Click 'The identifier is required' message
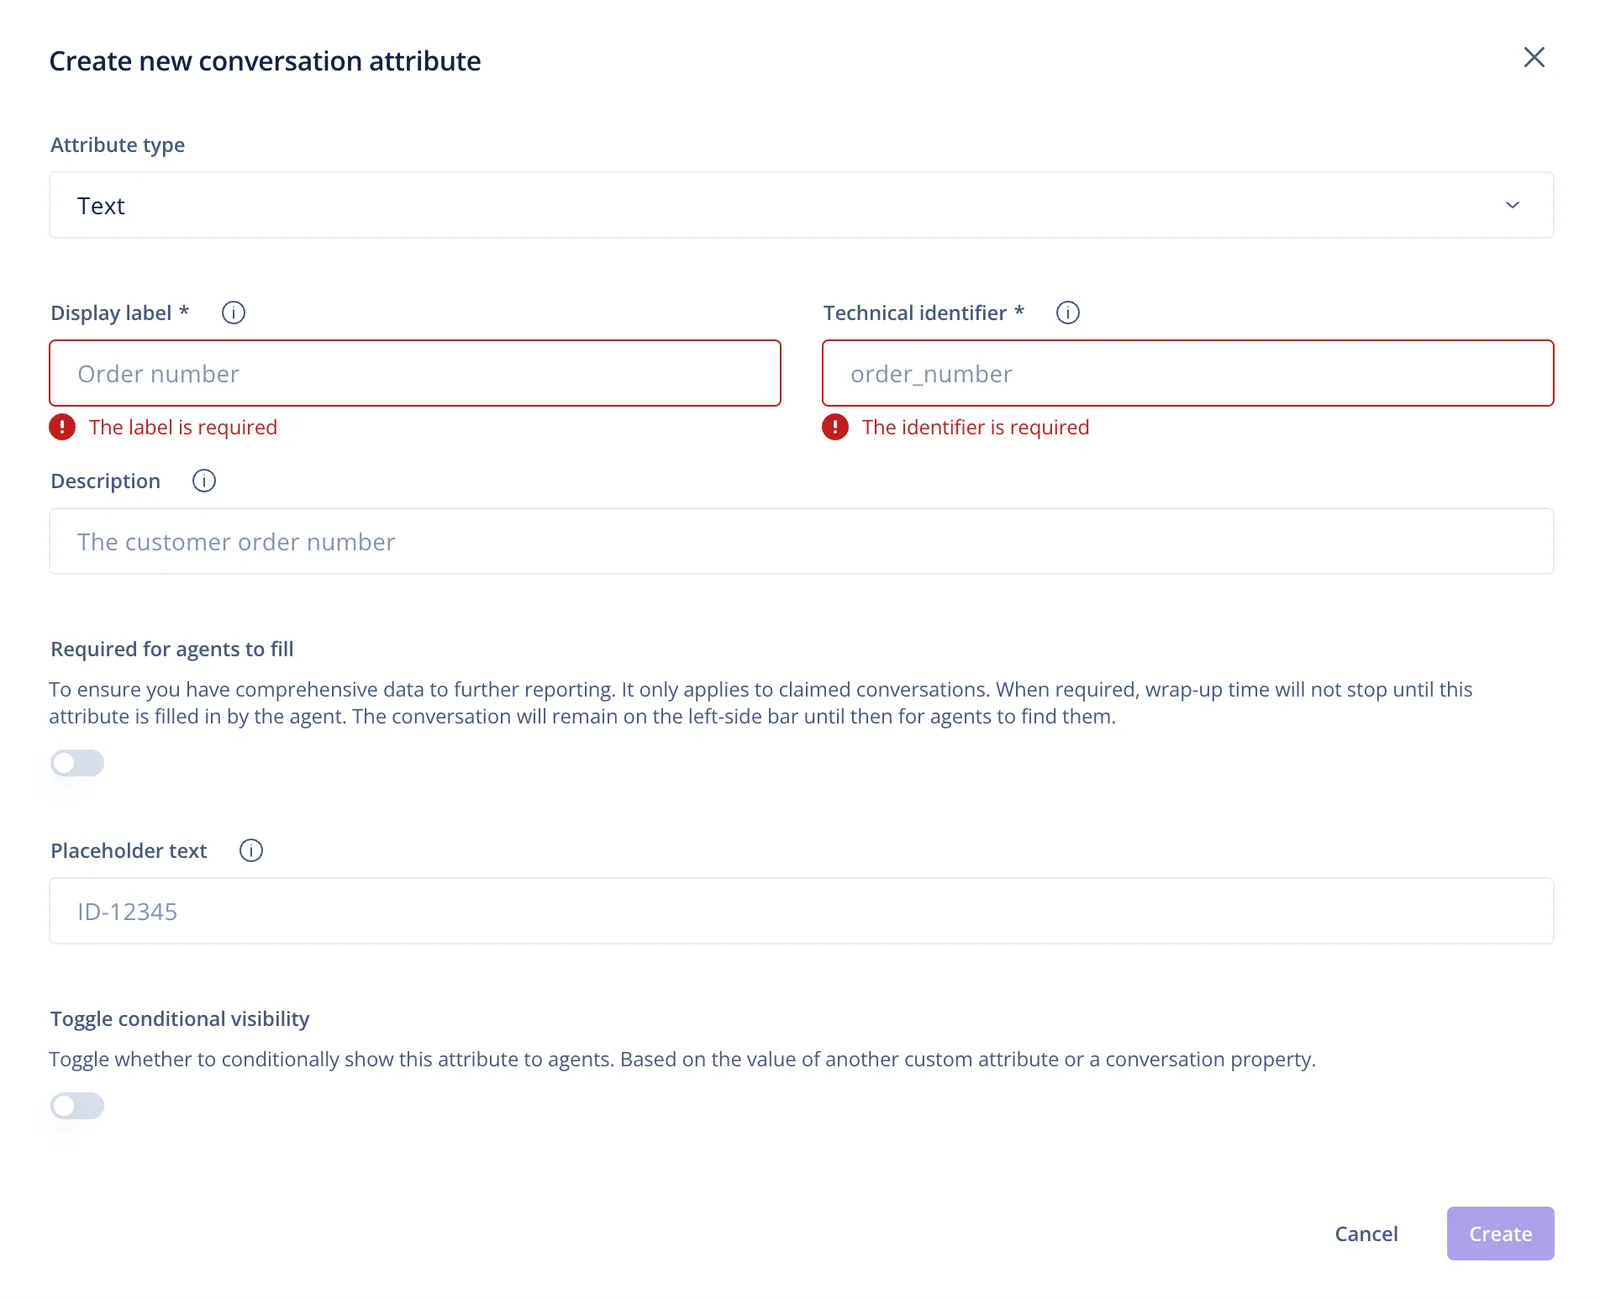The image size is (1600, 1299). coord(975,427)
